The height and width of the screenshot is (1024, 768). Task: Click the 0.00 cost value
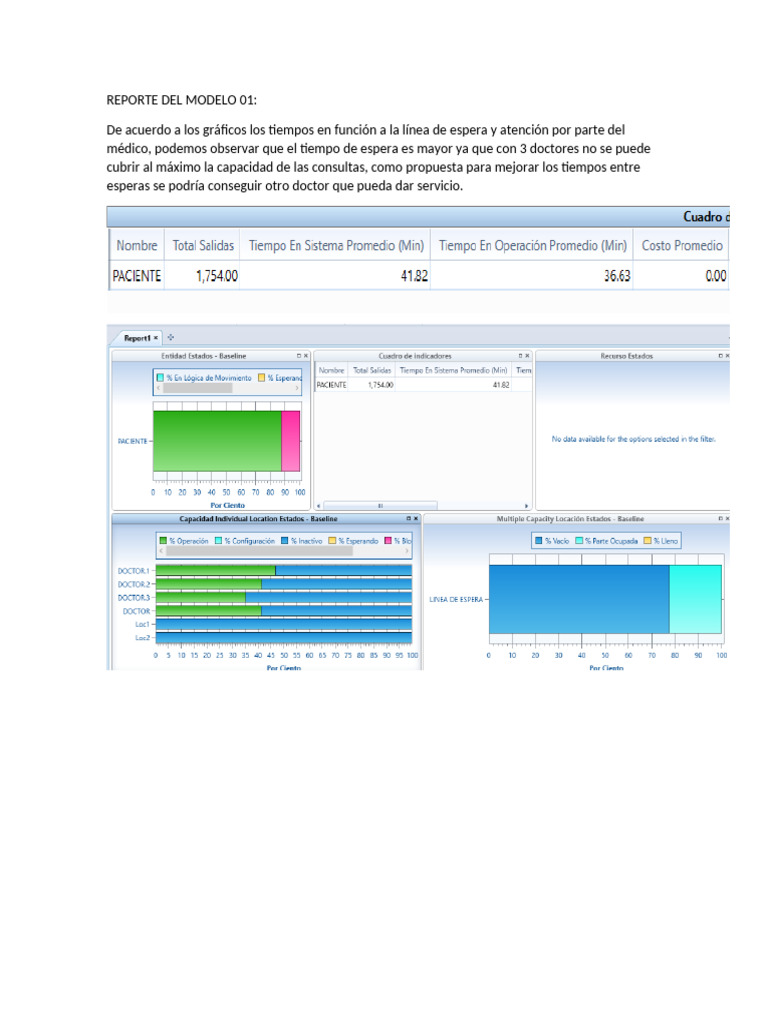(716, 276)
